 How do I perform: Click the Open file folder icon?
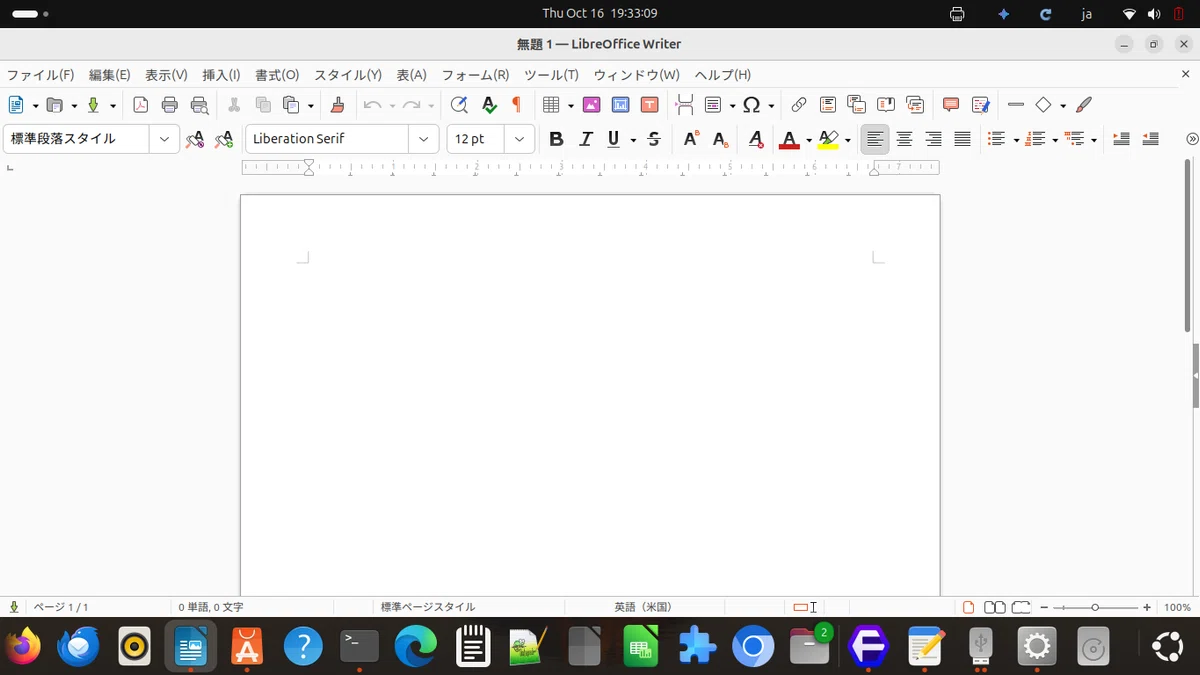coord(55,105)
